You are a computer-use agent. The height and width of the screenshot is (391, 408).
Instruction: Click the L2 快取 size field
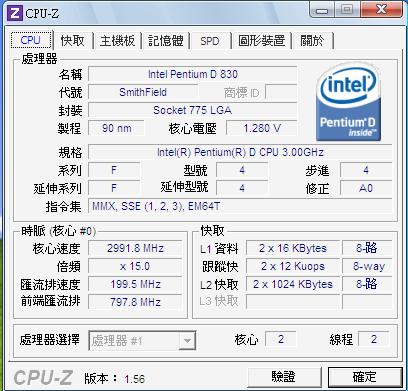[293, 284]
